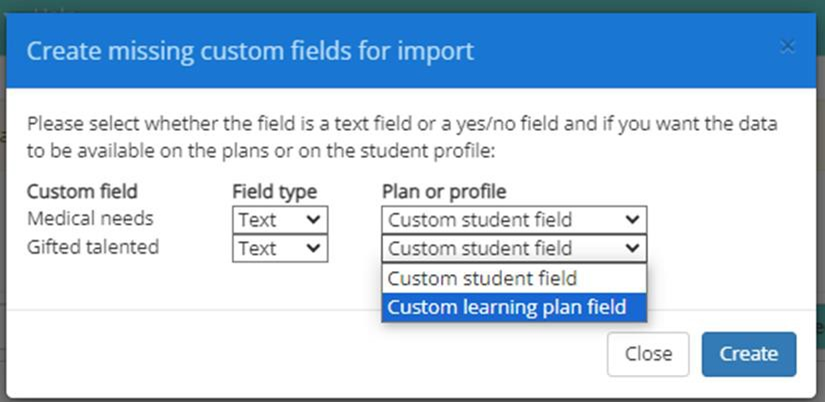Click the chevron arrow on Gifted talented Text dropdown

pos(314,247)
